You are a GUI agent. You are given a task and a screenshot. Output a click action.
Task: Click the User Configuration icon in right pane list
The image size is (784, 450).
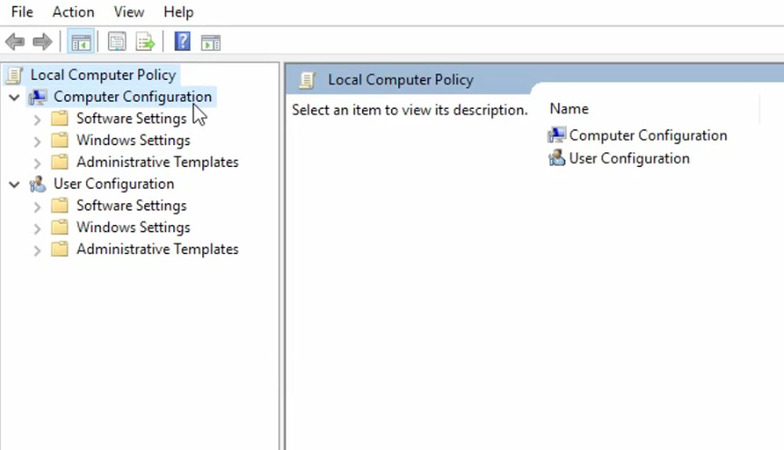tap(556, 158)
